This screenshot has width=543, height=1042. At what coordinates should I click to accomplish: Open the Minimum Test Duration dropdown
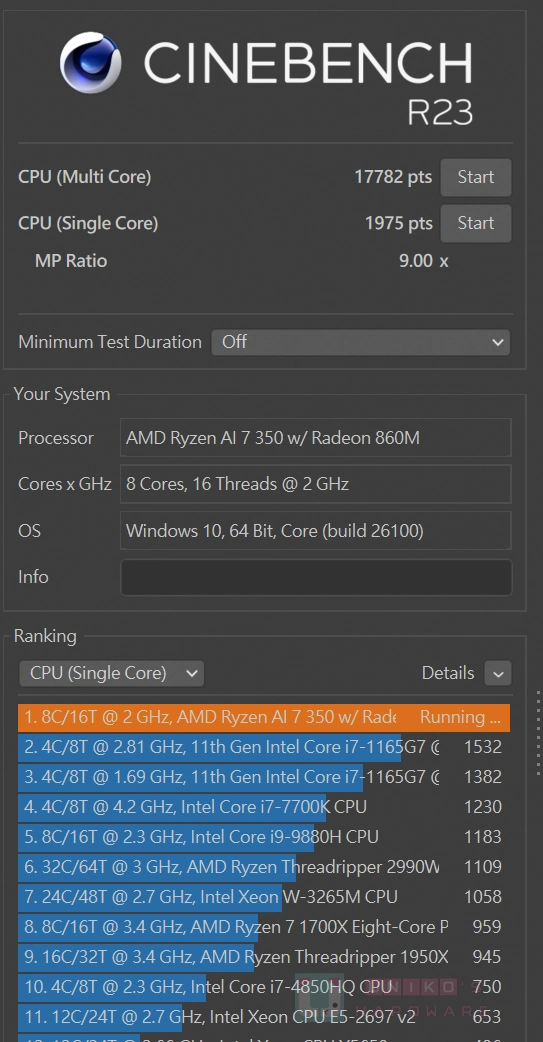(361, 342)
